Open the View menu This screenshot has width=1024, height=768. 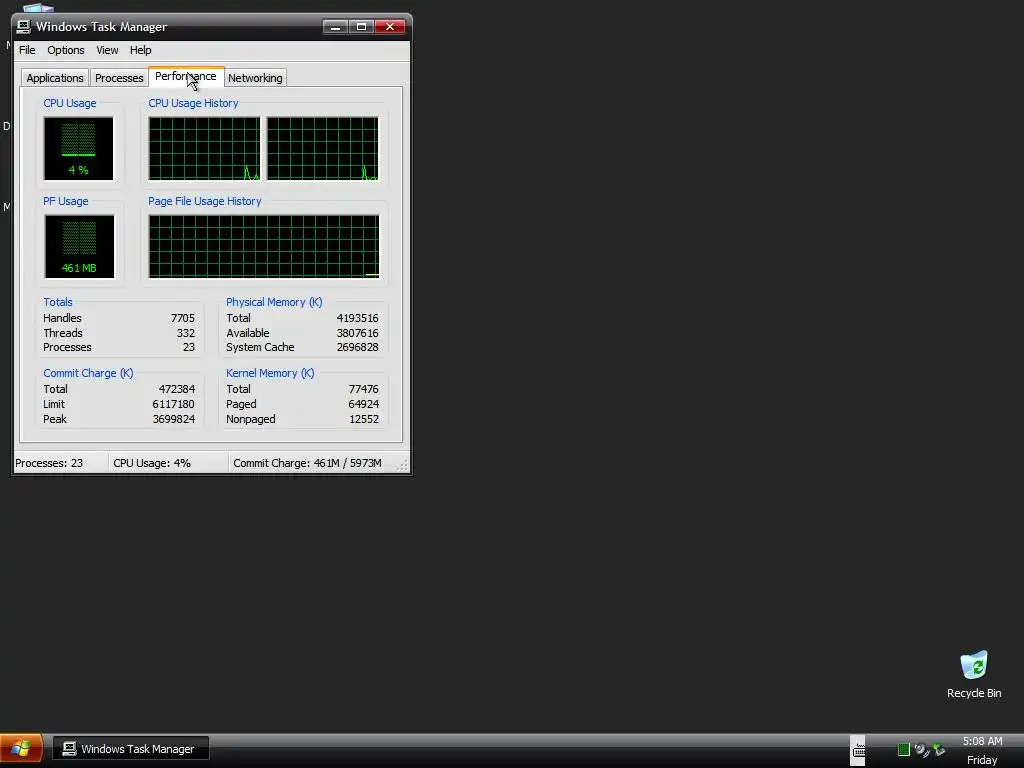pos(107,50)
